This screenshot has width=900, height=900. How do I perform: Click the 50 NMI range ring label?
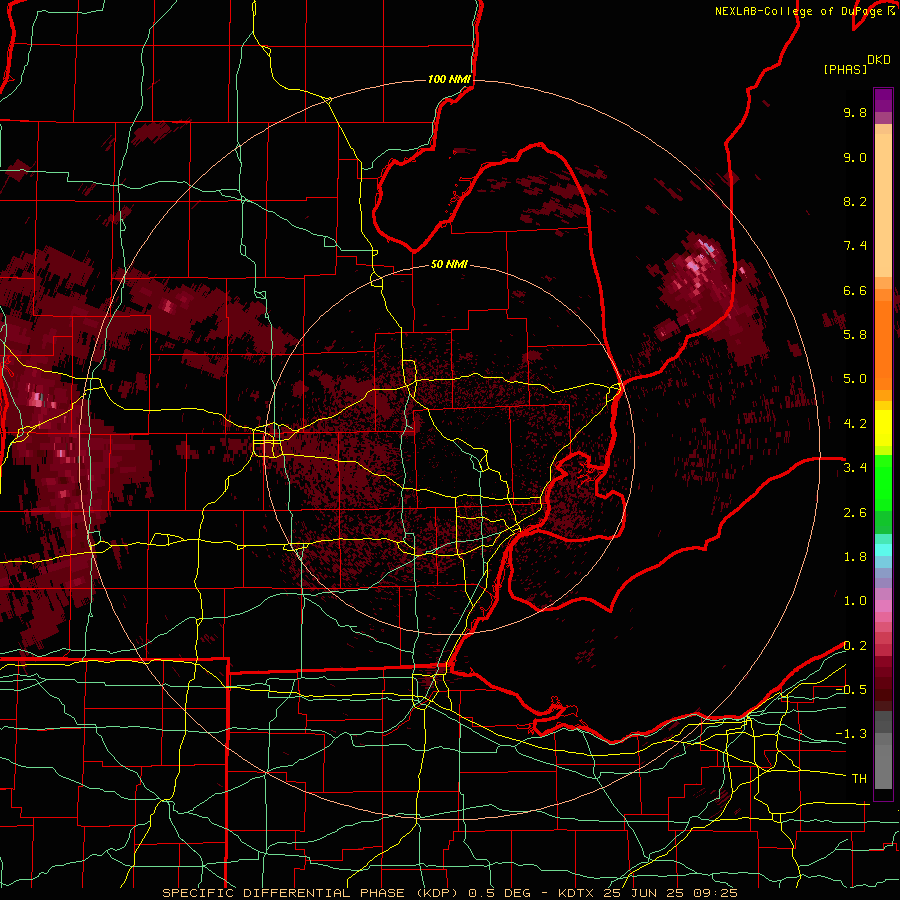[x=449, y=264]
